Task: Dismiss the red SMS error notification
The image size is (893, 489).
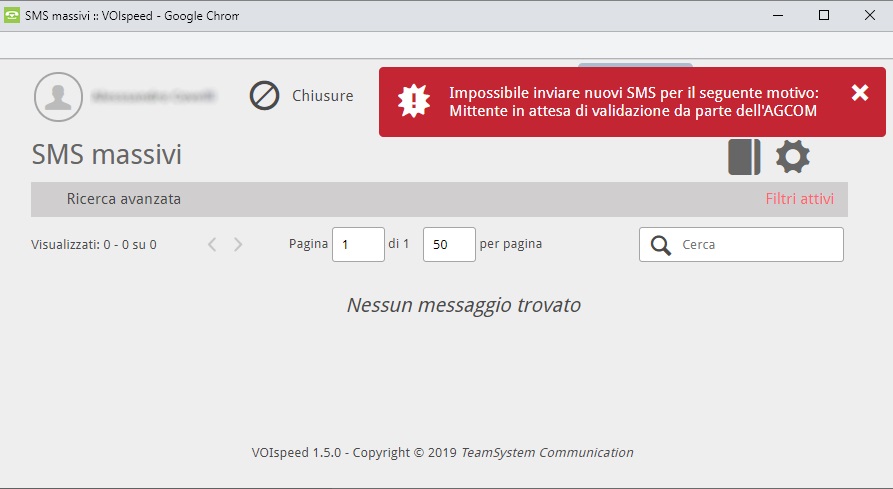Action: click(860, 92)
